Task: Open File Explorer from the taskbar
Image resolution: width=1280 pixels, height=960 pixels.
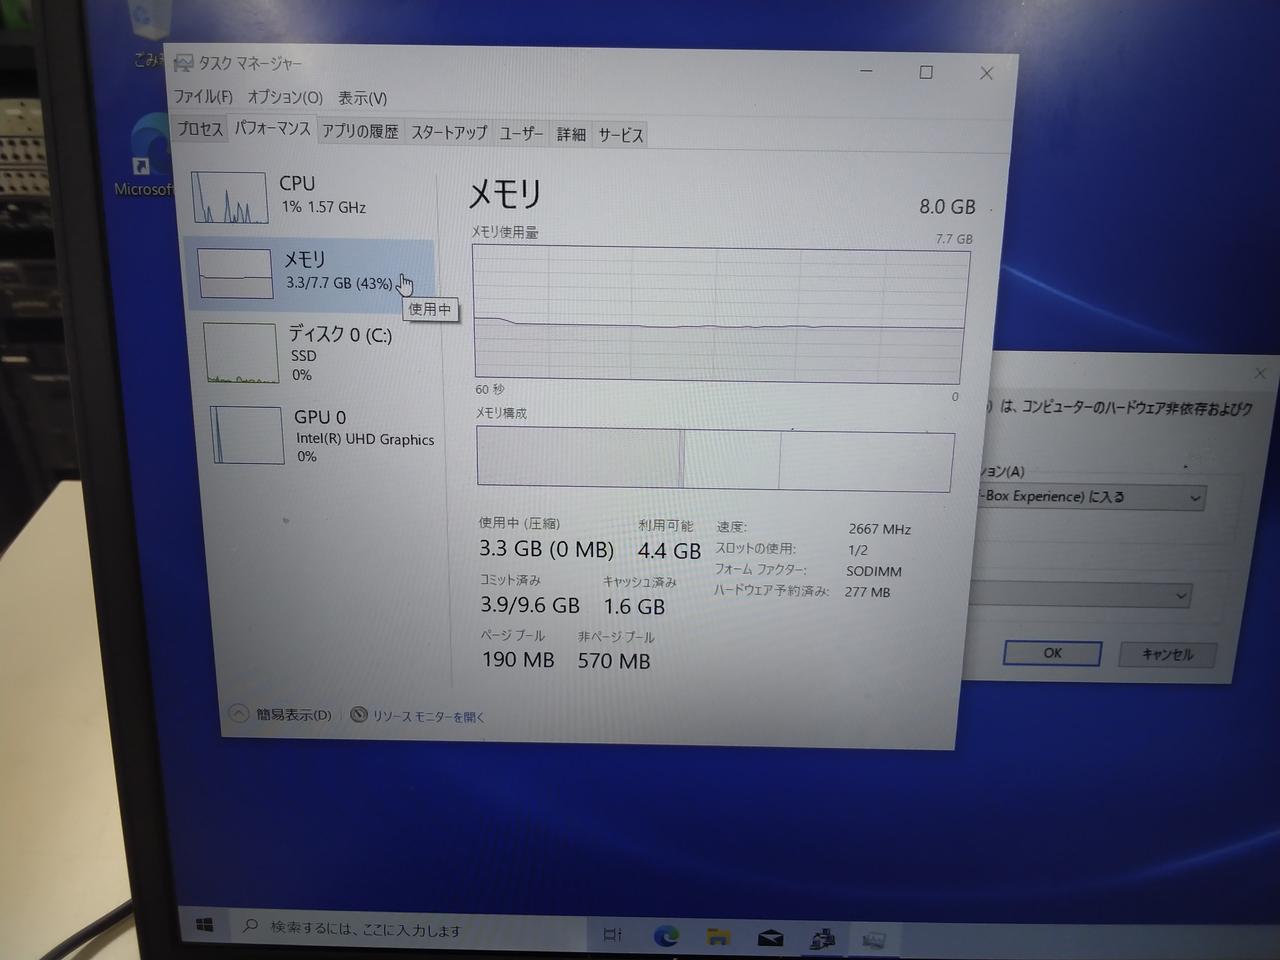Action: click(718, 937)
